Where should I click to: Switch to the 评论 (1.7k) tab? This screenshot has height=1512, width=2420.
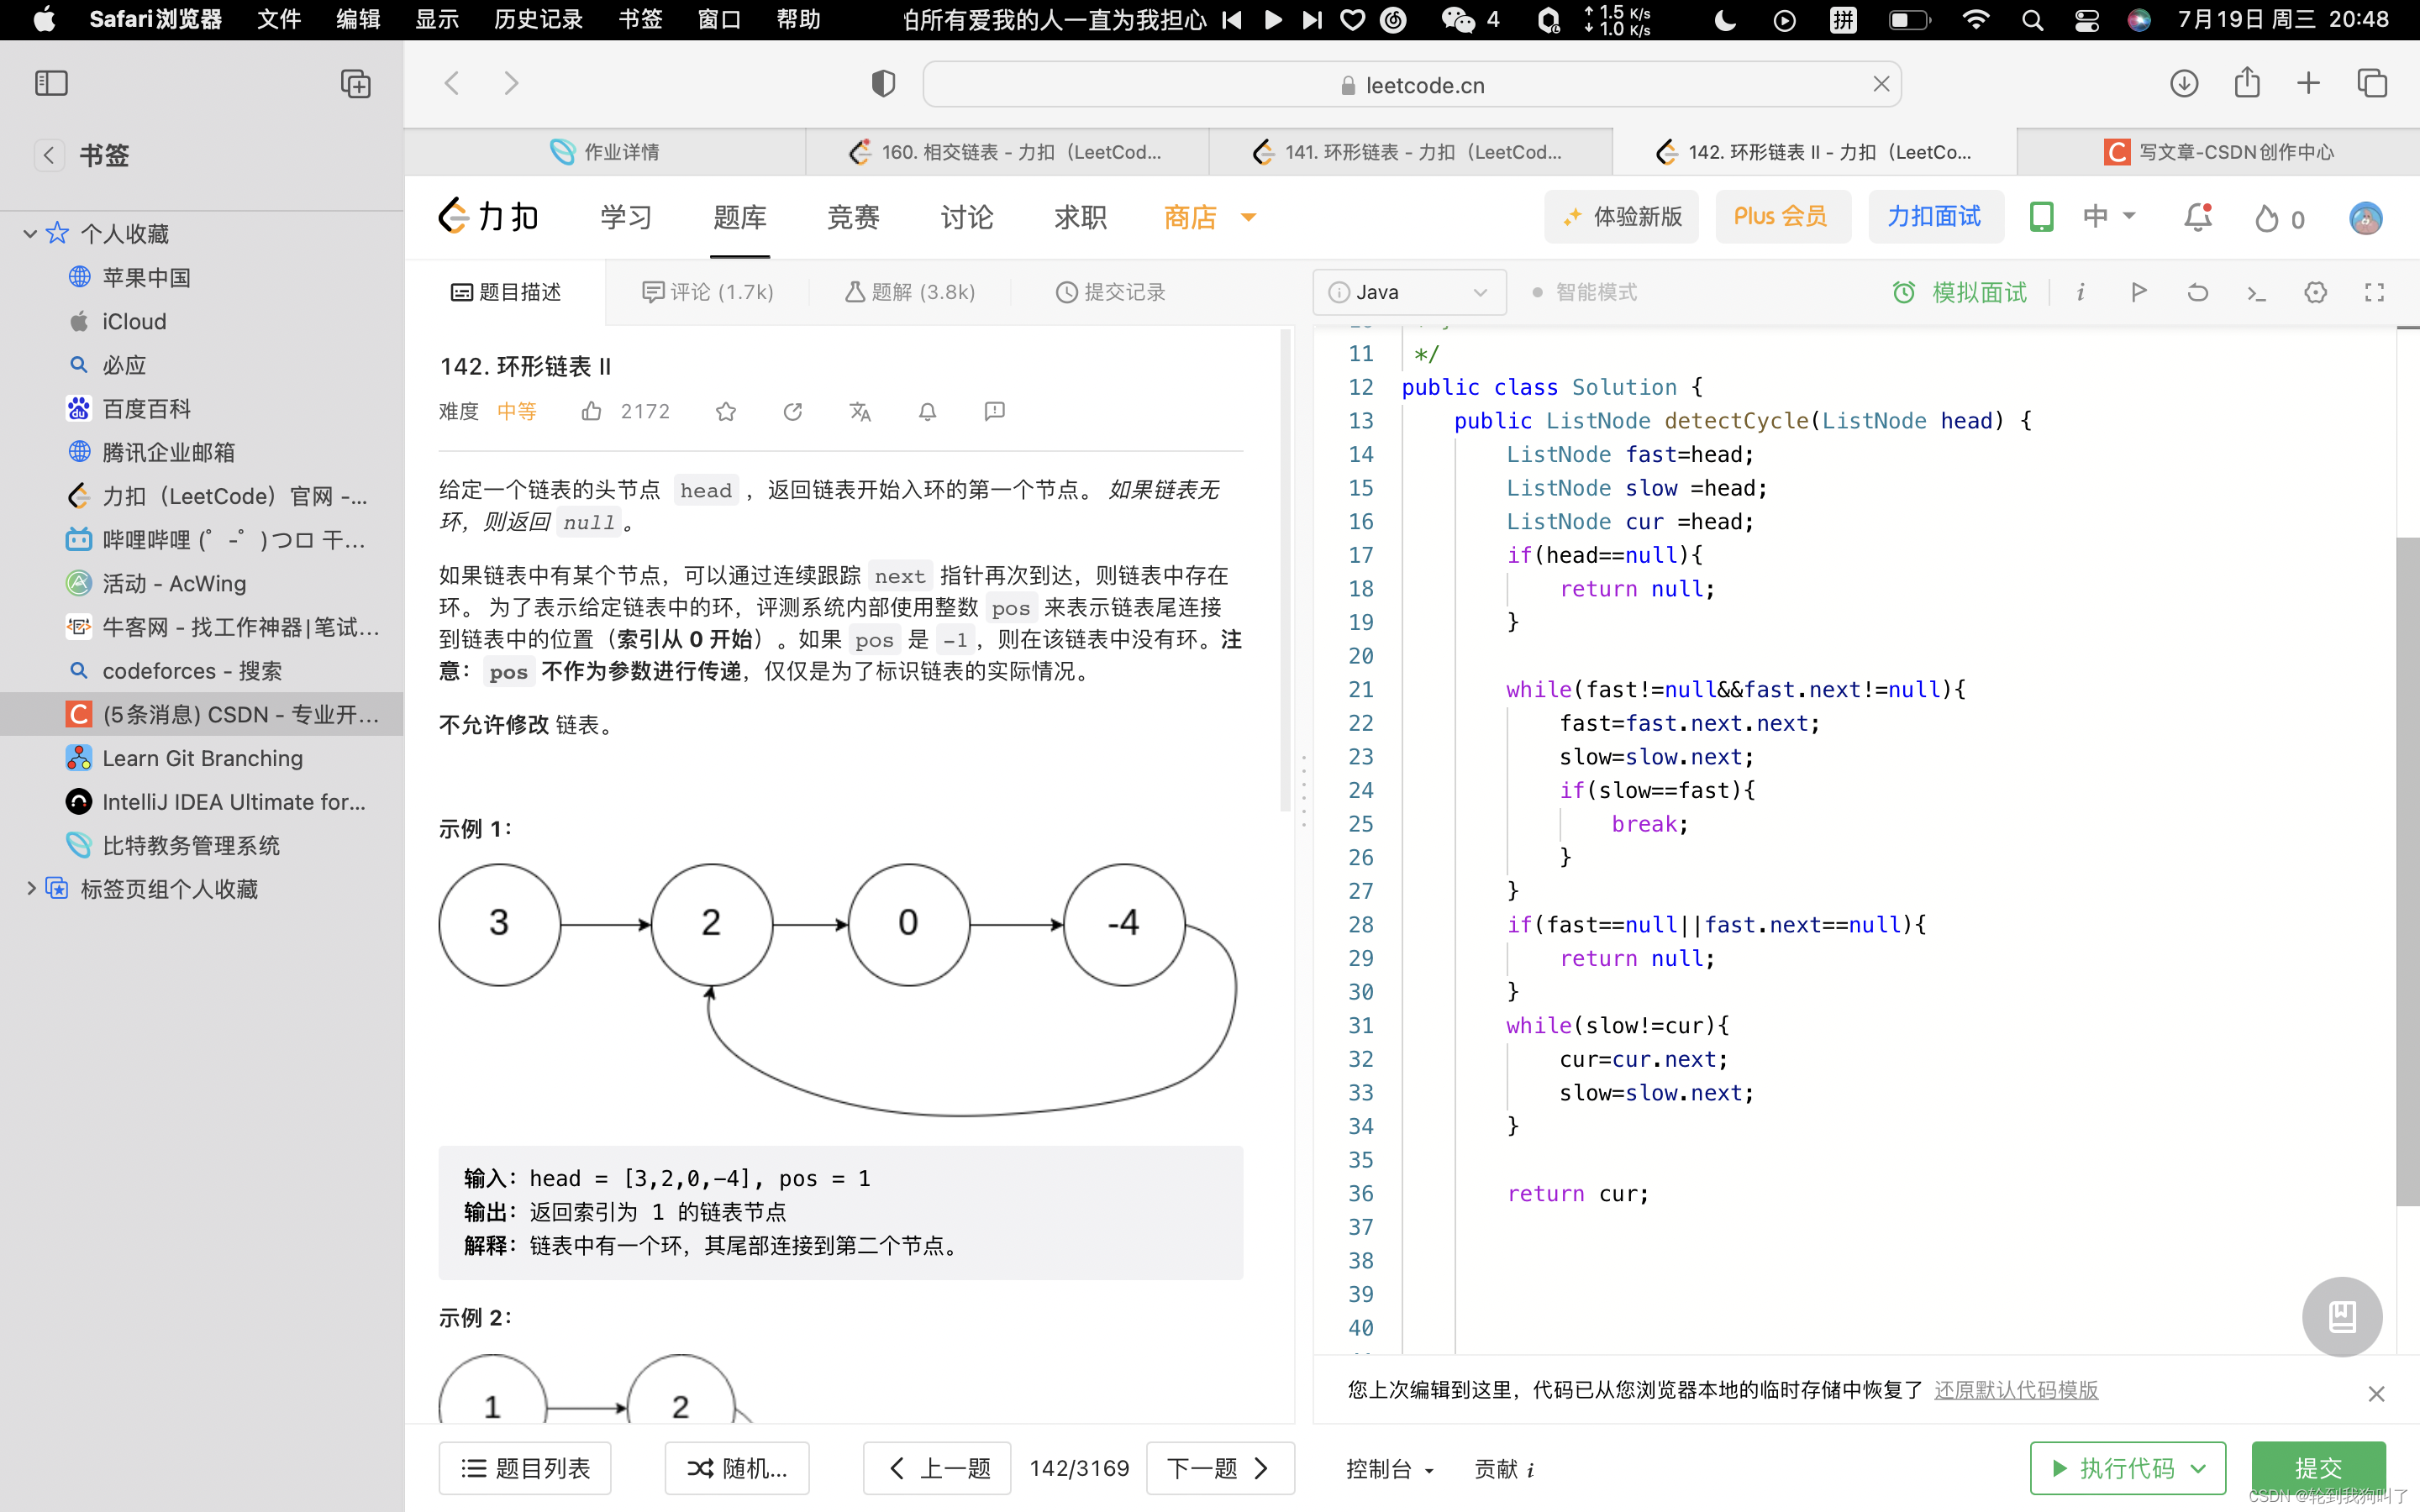click(707, 292)
